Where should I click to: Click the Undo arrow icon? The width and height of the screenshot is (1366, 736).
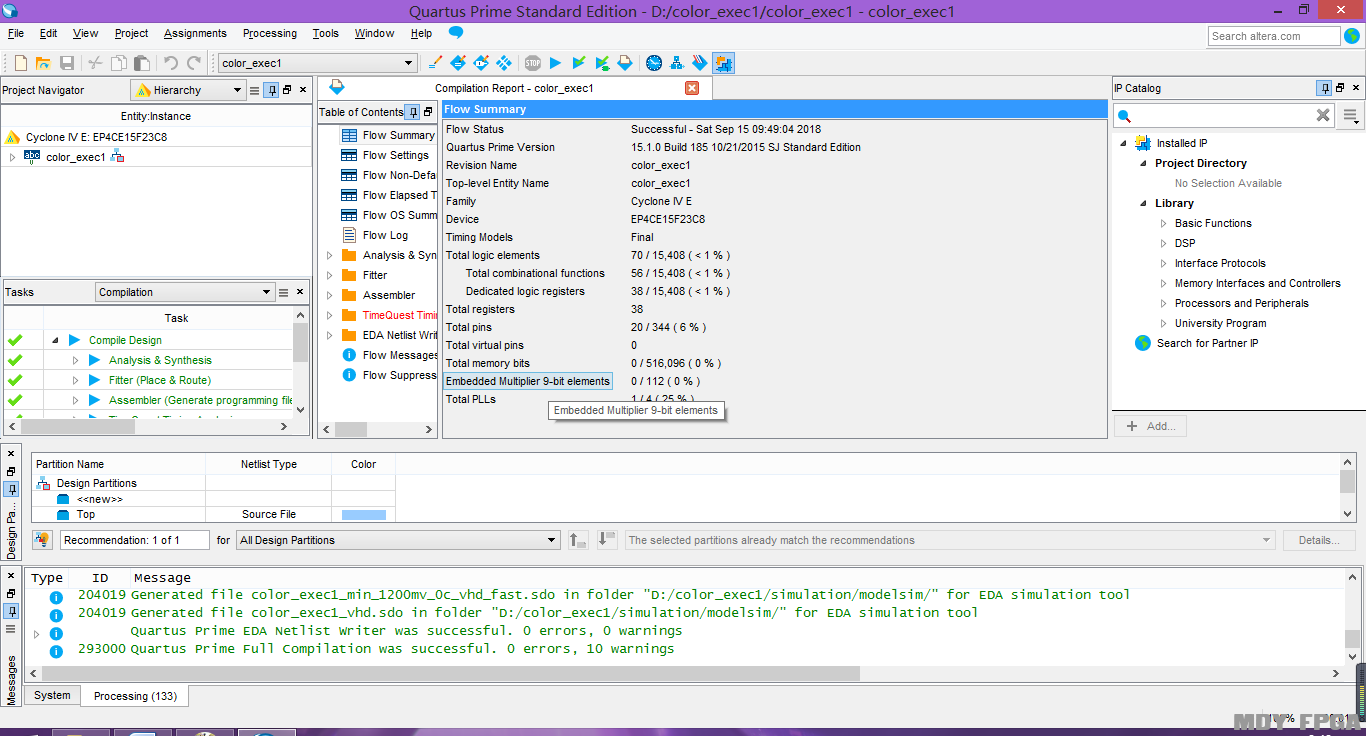coord(171,63)
